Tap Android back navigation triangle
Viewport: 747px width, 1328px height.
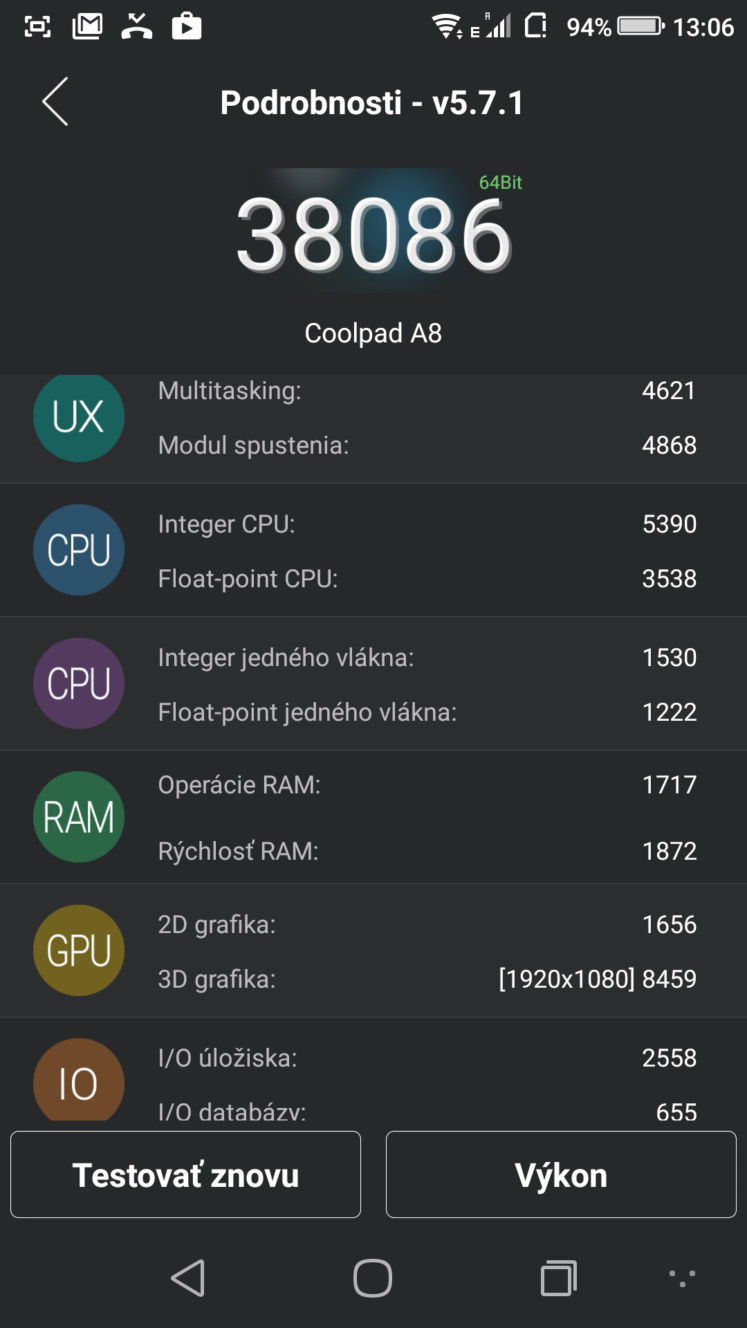[188, 1277]
